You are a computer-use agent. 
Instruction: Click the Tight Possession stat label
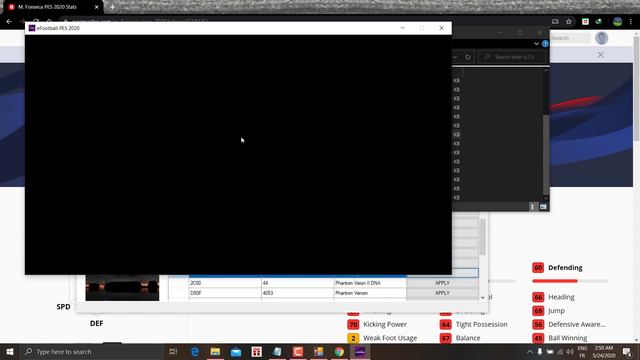pyautogui.click(x=482, y=324)
